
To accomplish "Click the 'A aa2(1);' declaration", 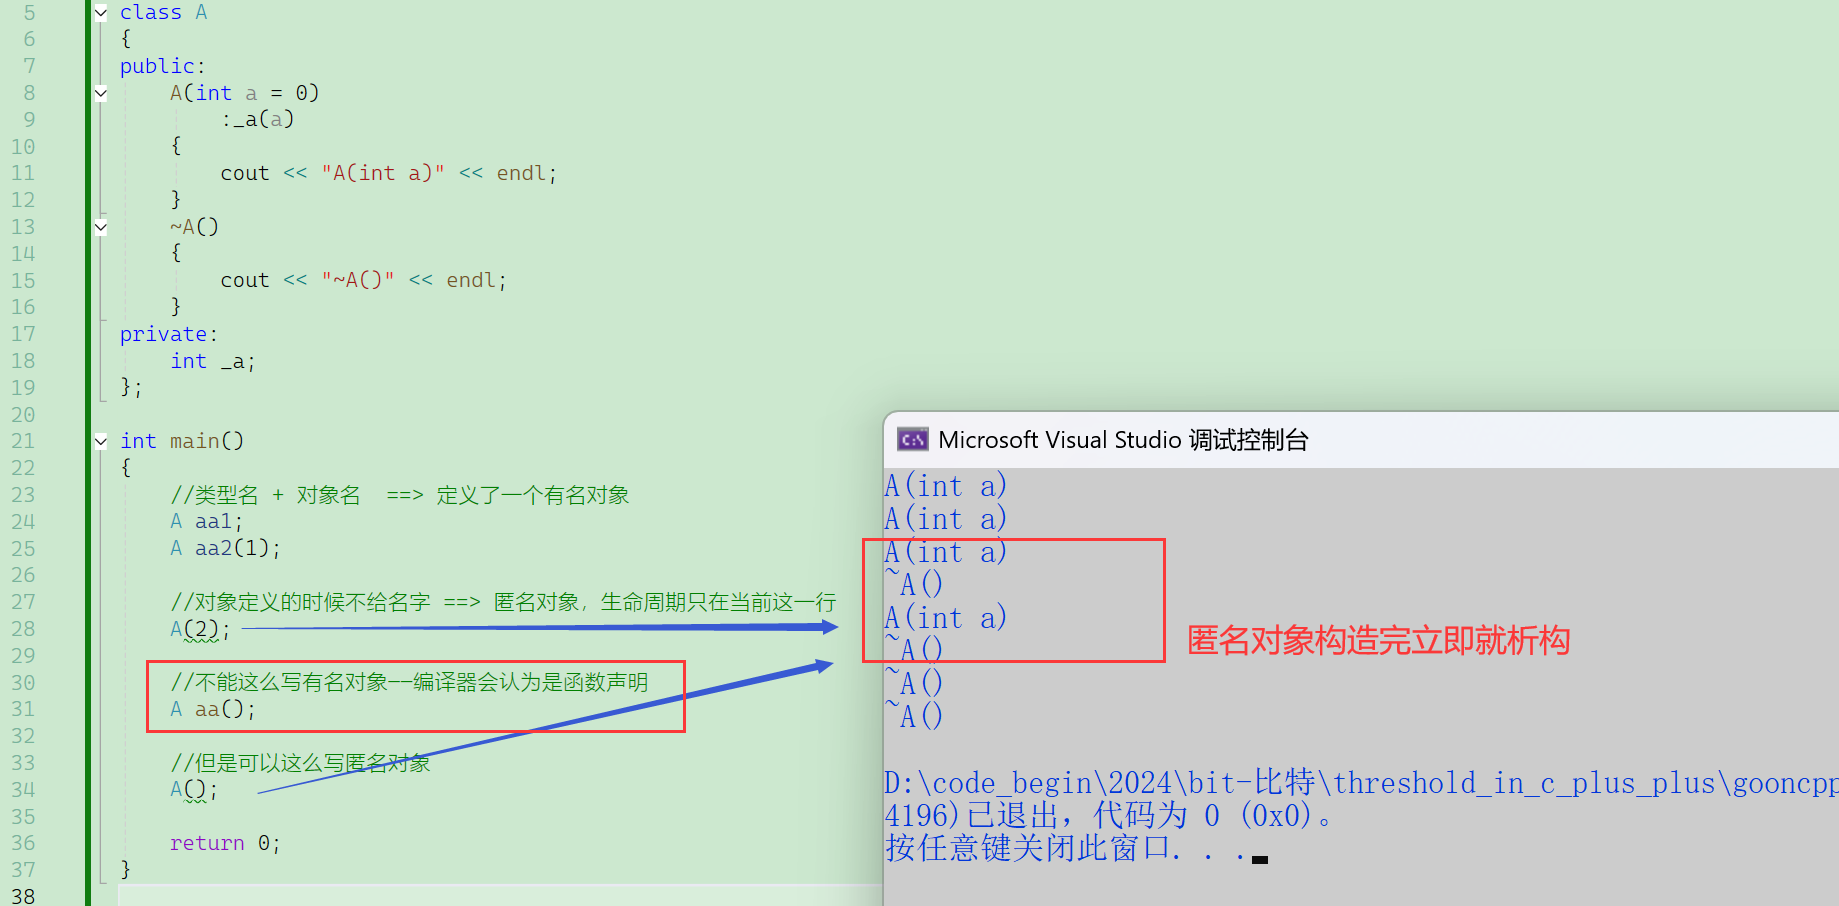I will (225, 548).
